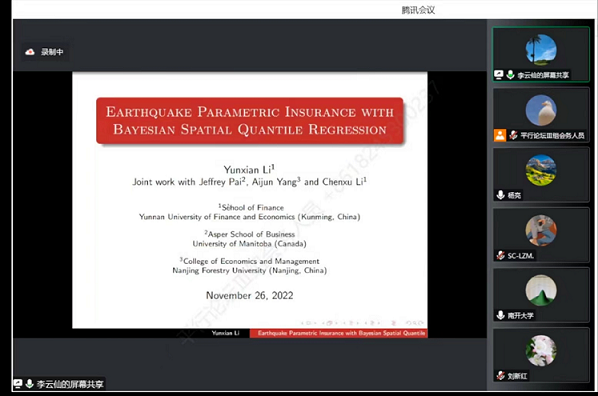The height and width of the screenshot is (396, 598).
Task: Click the cloud recording status icon
Action: 30,52
